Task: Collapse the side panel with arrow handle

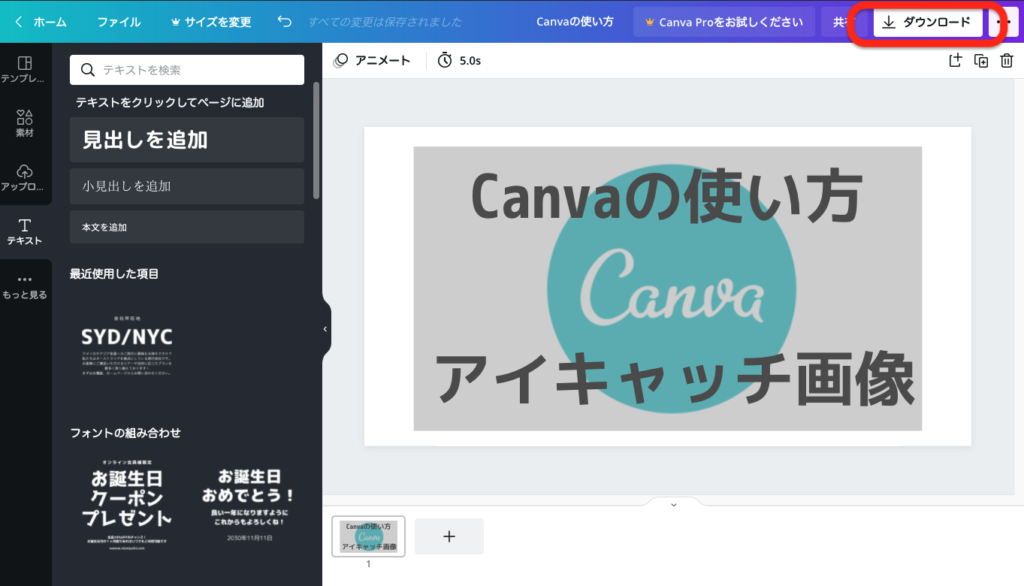Action: click(325, 329)
